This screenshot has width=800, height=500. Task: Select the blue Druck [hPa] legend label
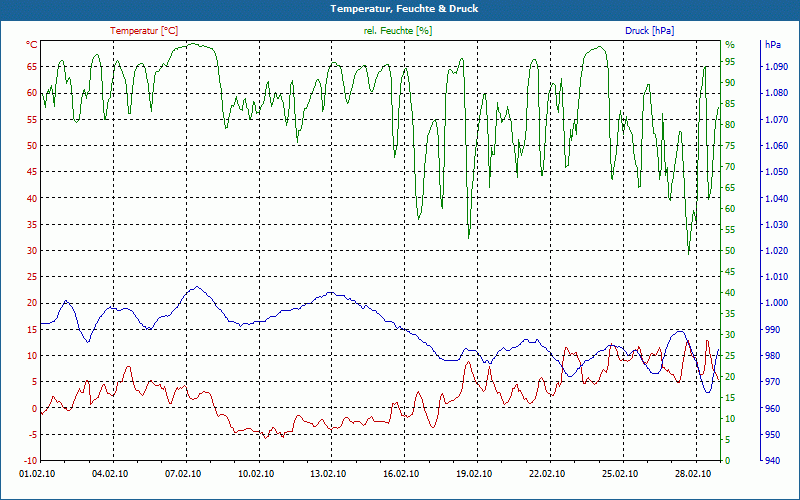pos(649,31)
